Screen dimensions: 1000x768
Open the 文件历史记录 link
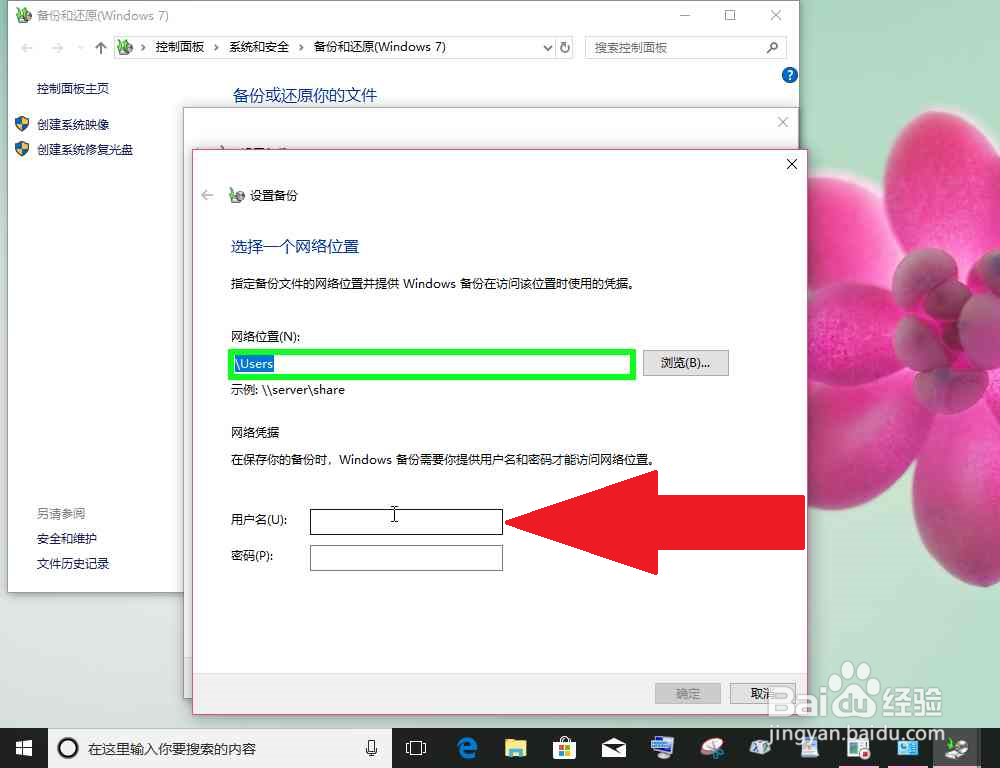[73, 563]
